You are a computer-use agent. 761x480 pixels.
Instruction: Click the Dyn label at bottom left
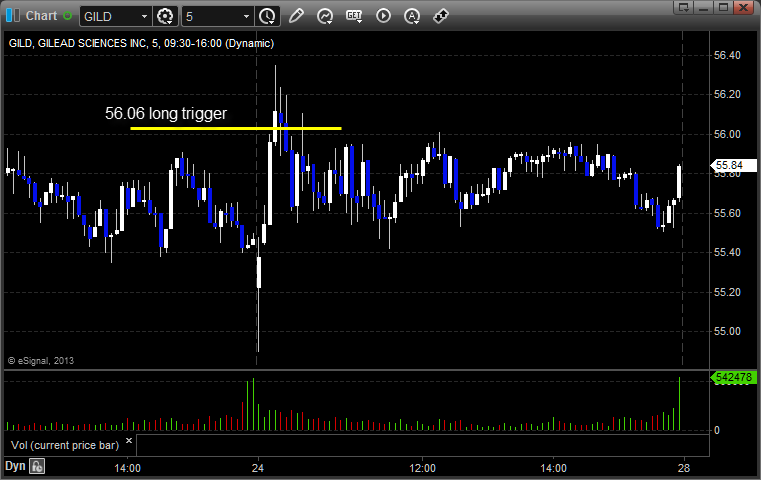(x=15, y=466)
